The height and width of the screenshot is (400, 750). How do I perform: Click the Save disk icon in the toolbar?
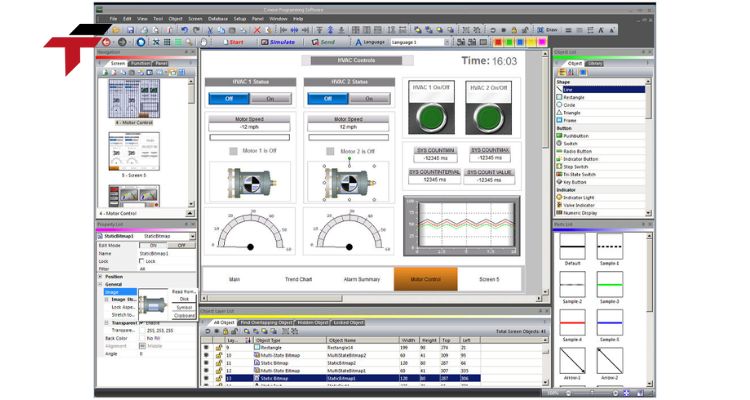point(130,30)
